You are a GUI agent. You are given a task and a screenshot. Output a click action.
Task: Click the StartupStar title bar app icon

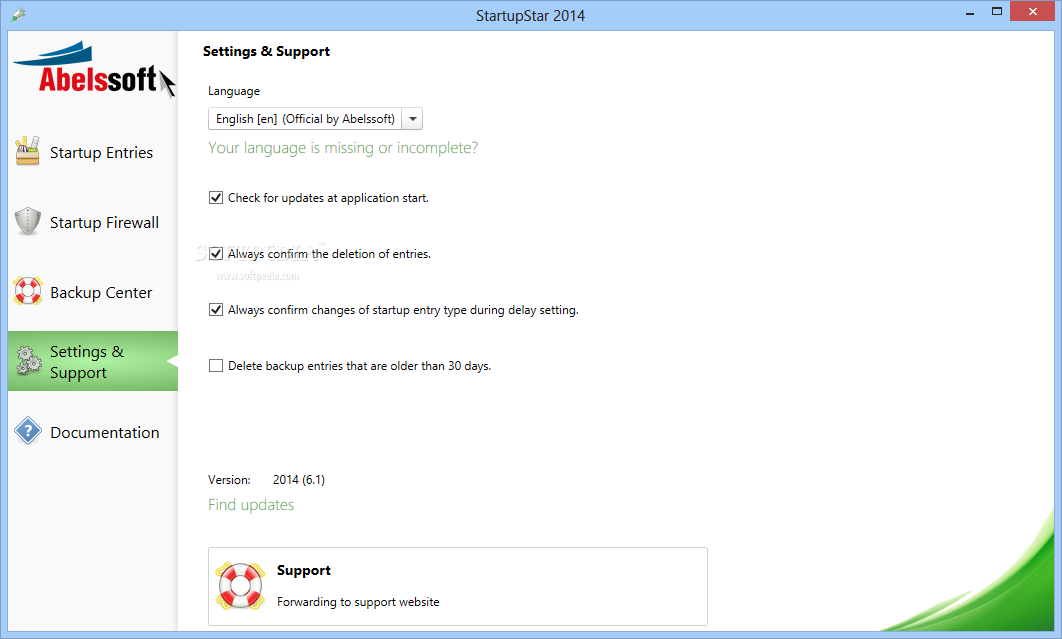18,14
